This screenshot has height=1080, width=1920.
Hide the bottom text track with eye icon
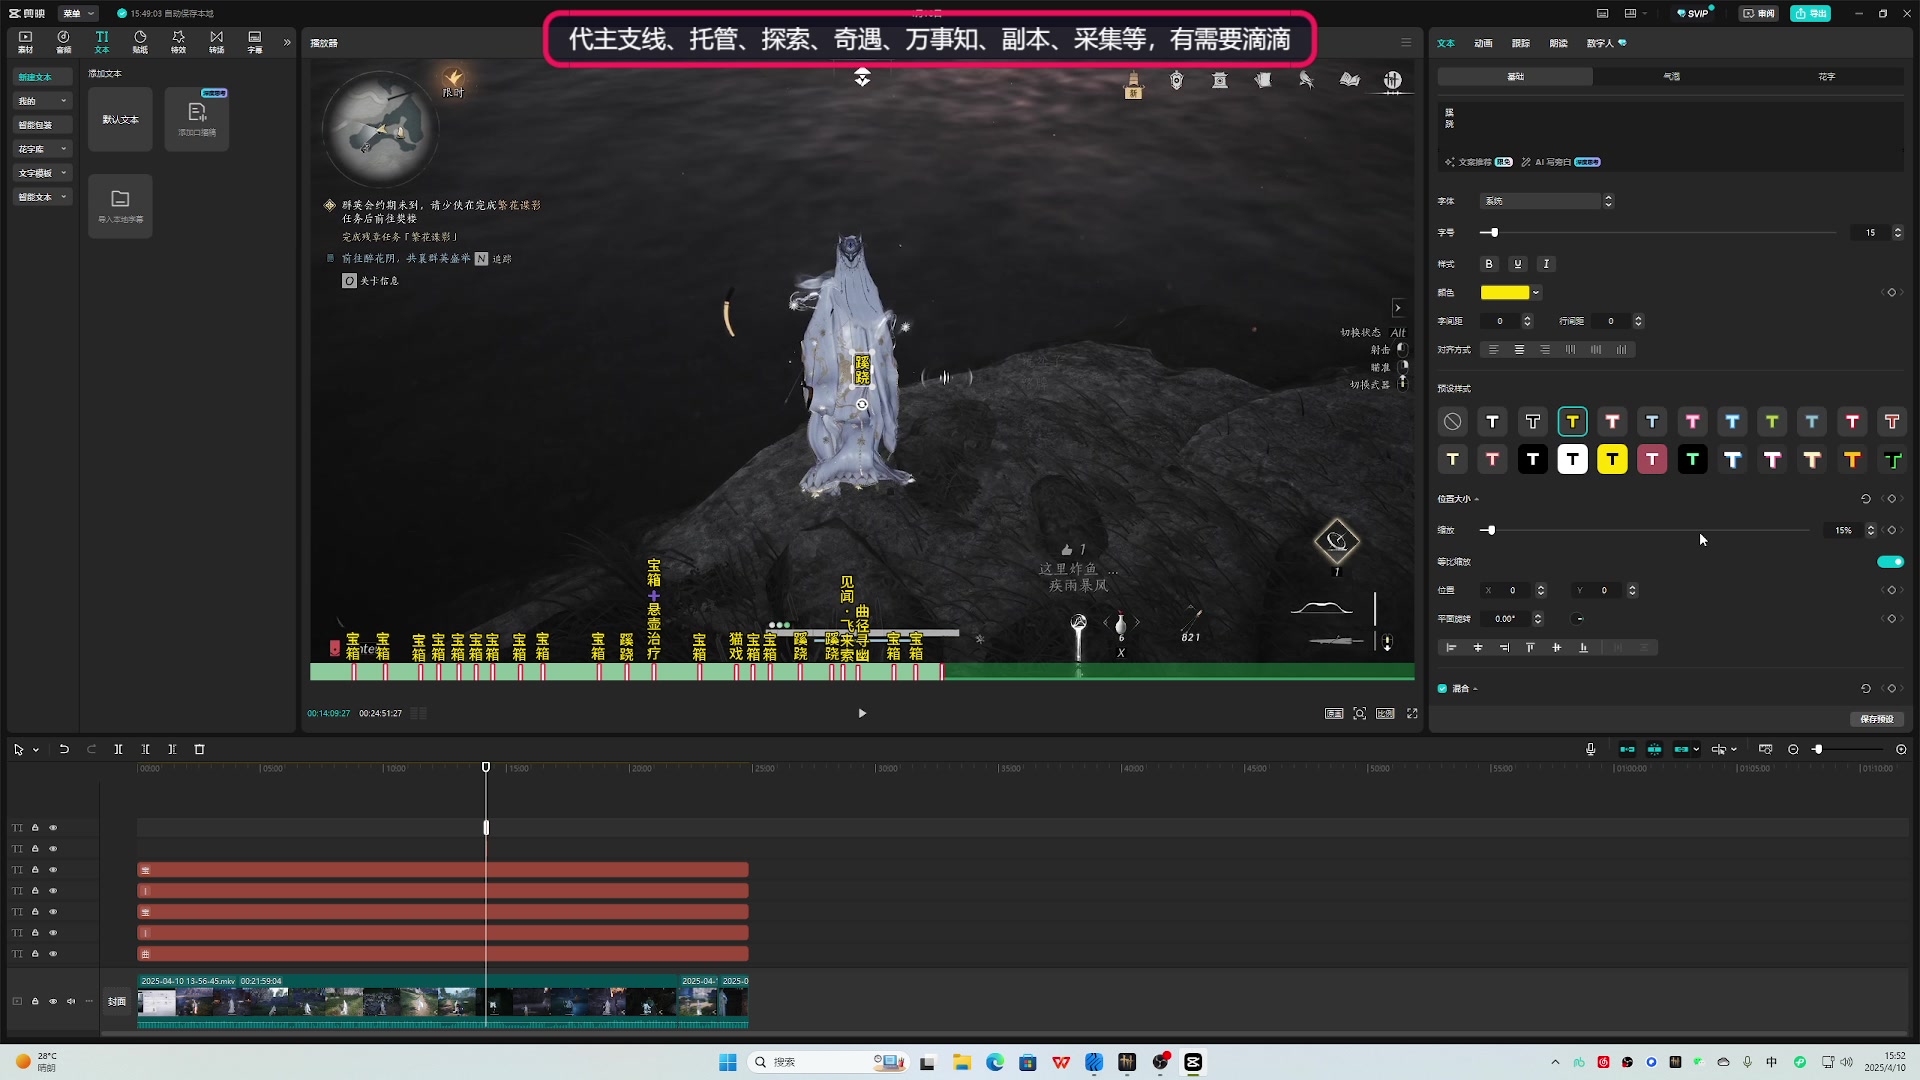point(53,954)
